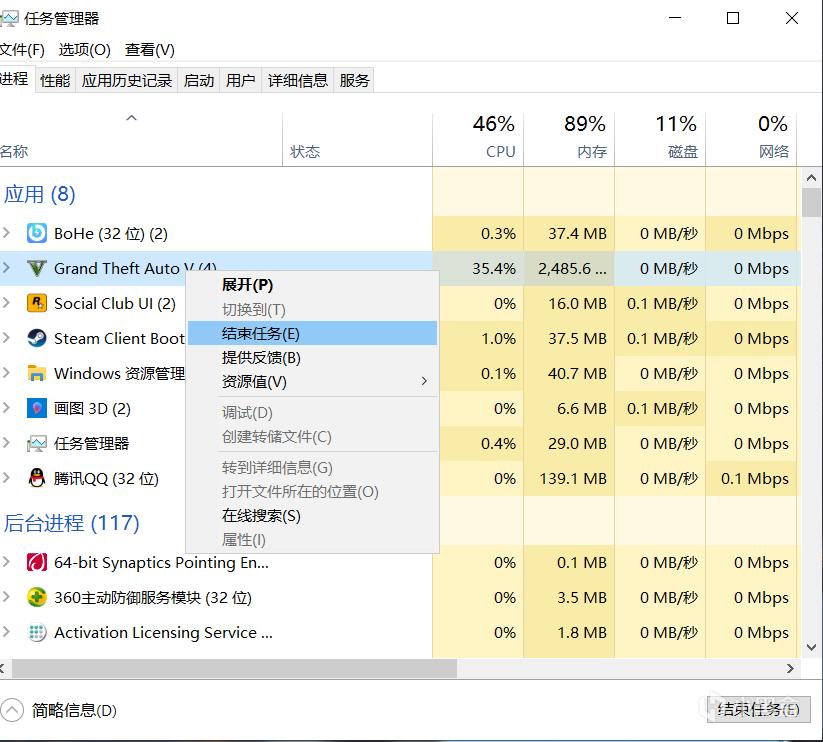Switch to the 详细信息 tab

click(x=298, y=80)
